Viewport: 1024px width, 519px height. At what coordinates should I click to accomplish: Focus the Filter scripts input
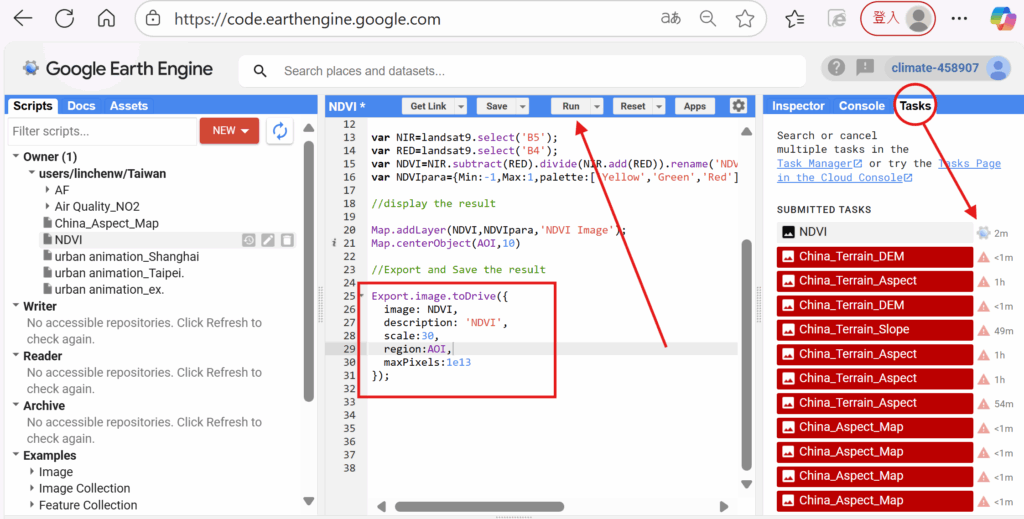pos(102,131)
